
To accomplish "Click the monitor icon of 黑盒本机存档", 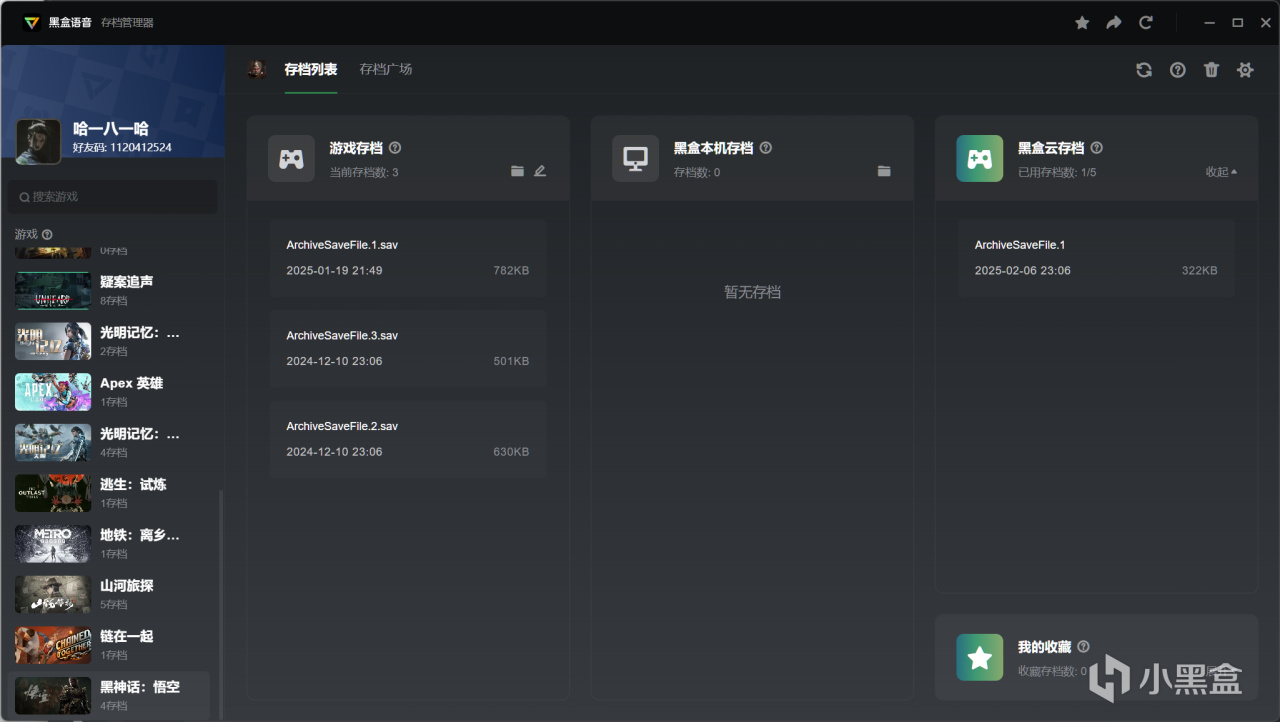I will click(636, 158).
